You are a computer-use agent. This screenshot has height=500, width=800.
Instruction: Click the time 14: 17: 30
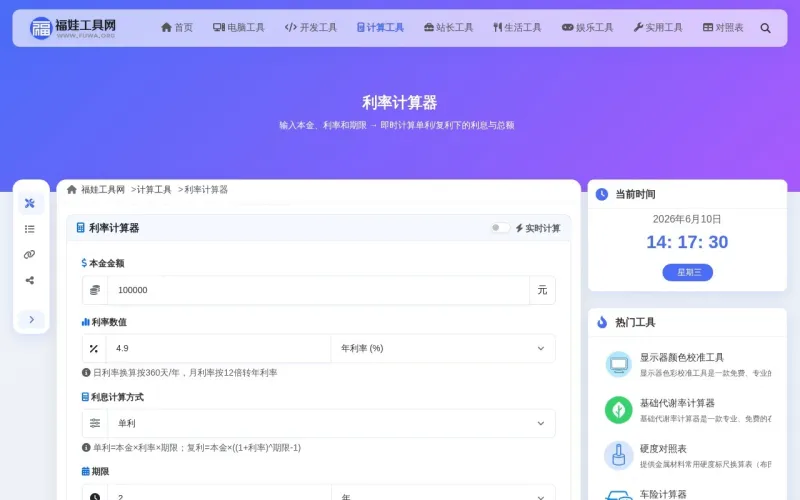coord(687,242)
